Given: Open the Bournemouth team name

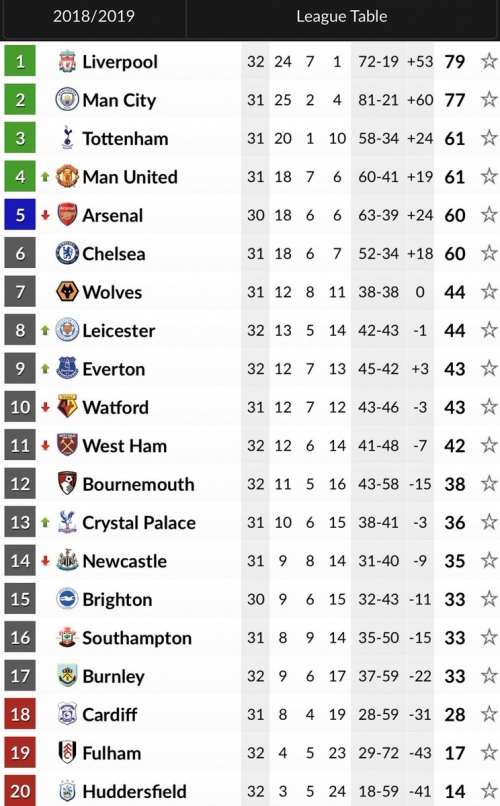Looking at the screenshot, I should (139, 484).
